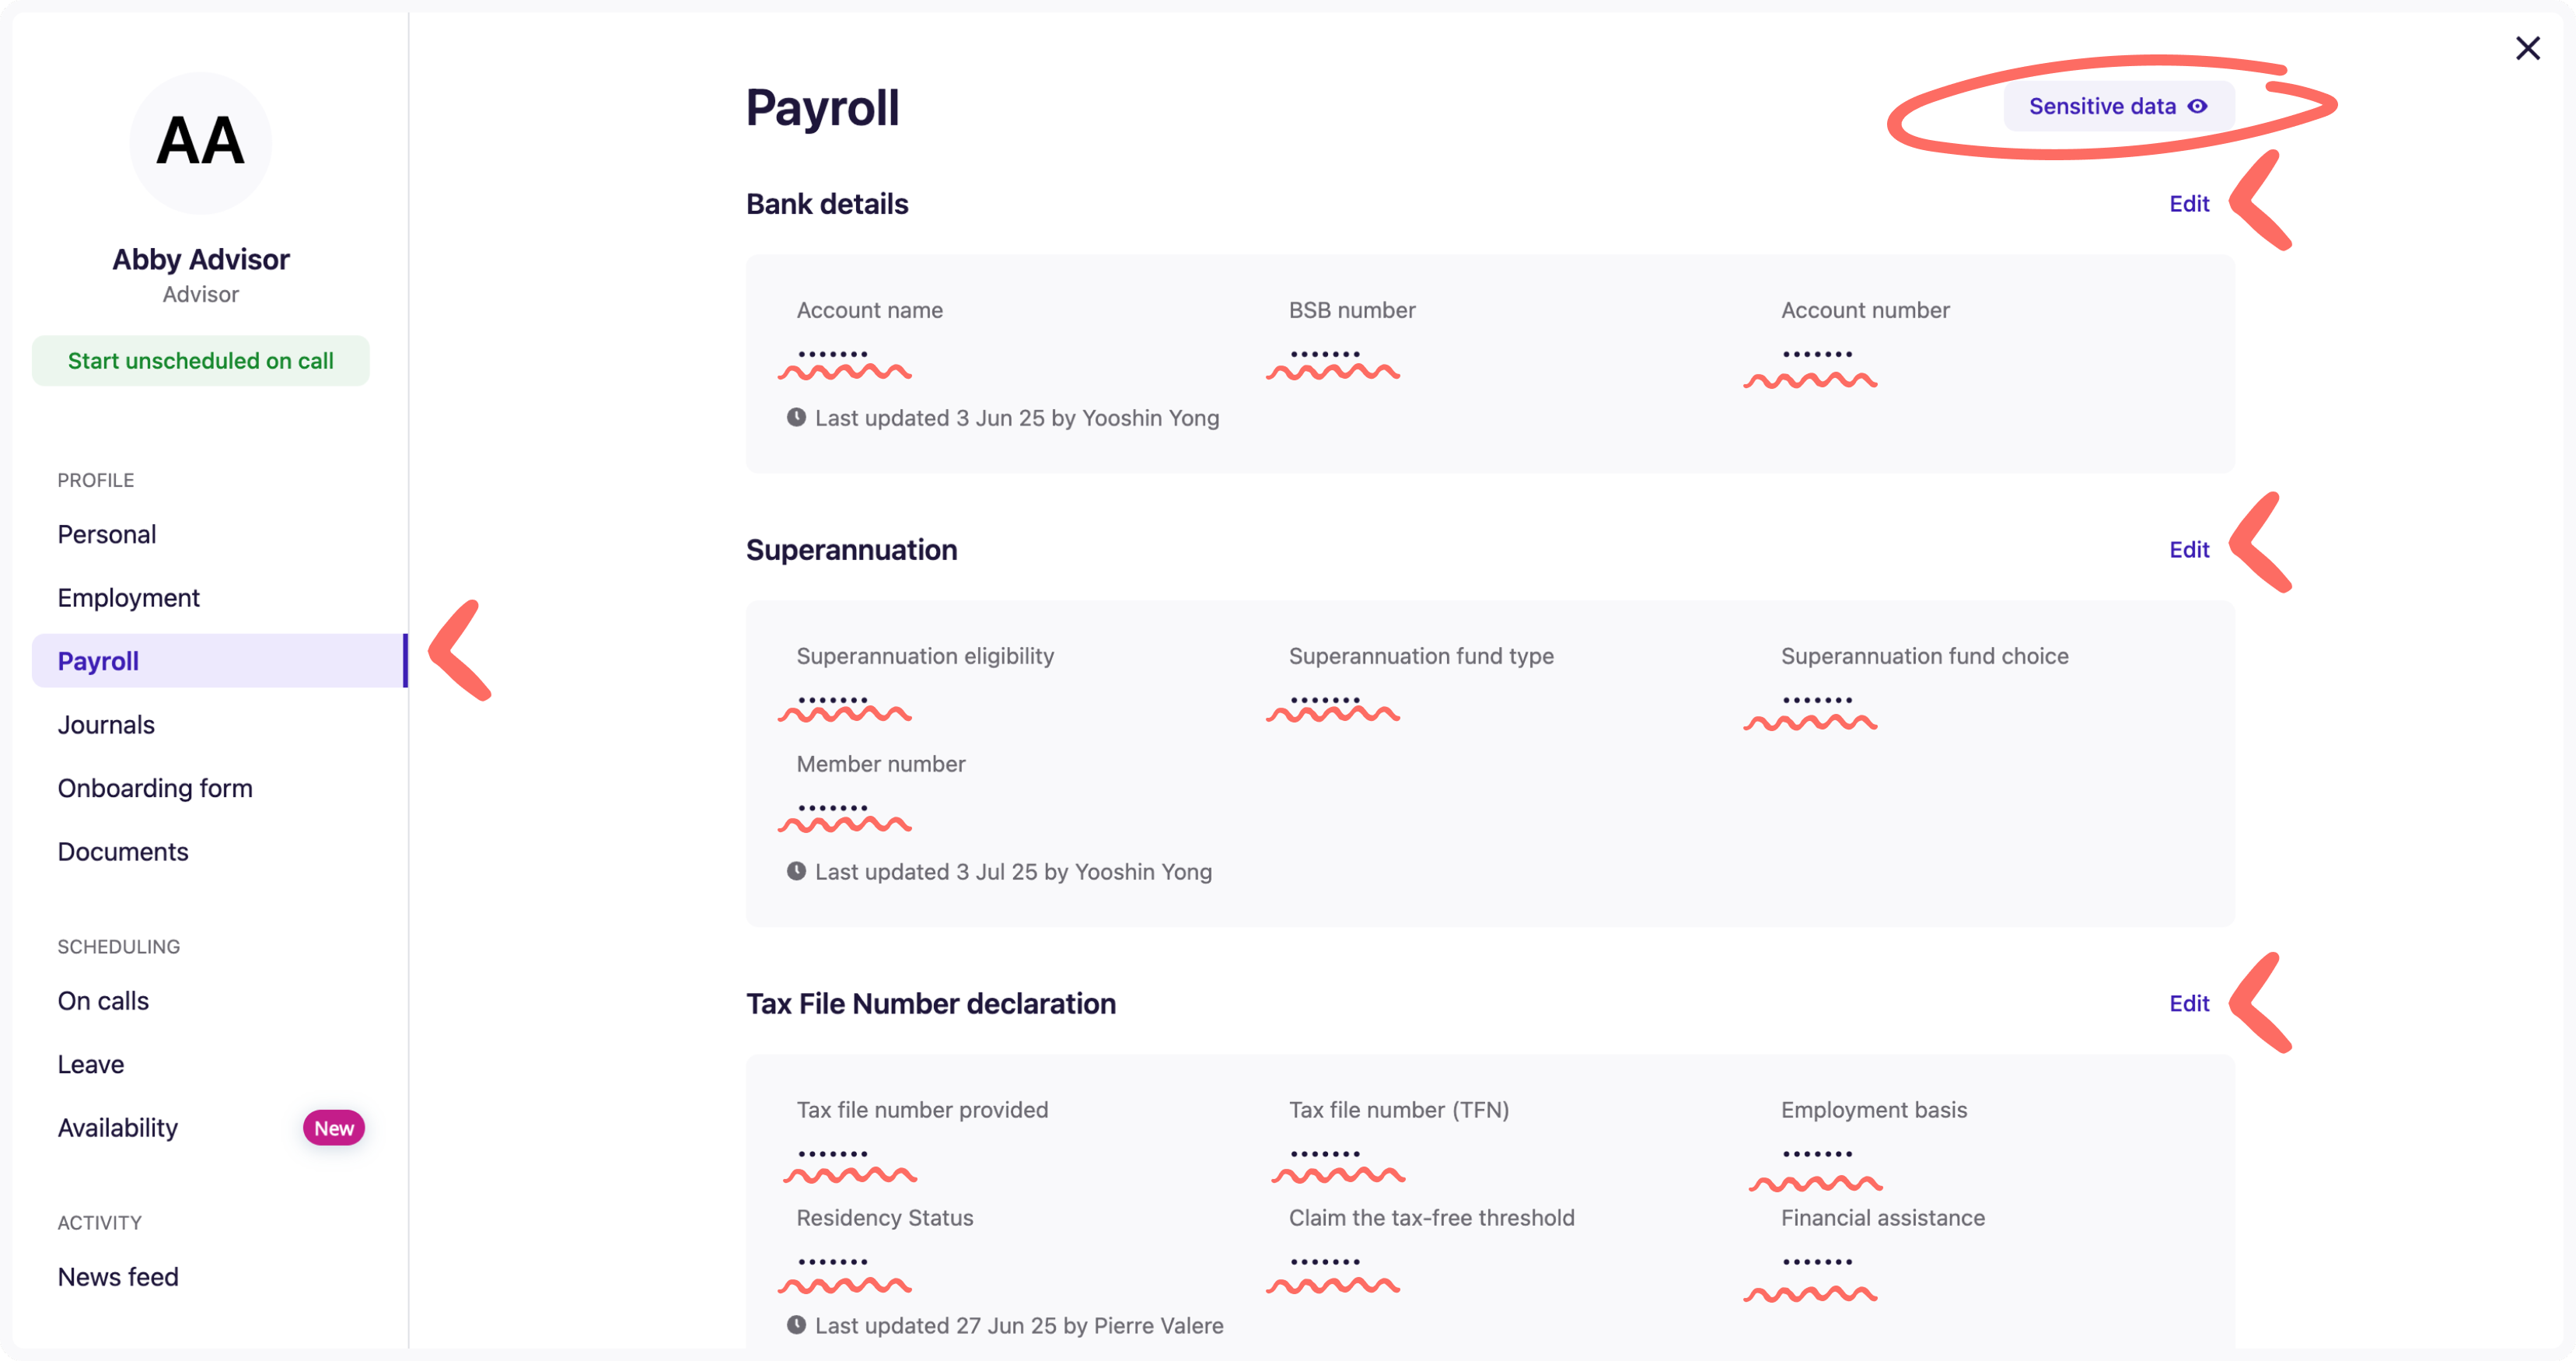Close the payroll profile dialog
2576x1361 pixels.
pos(2527,48)
